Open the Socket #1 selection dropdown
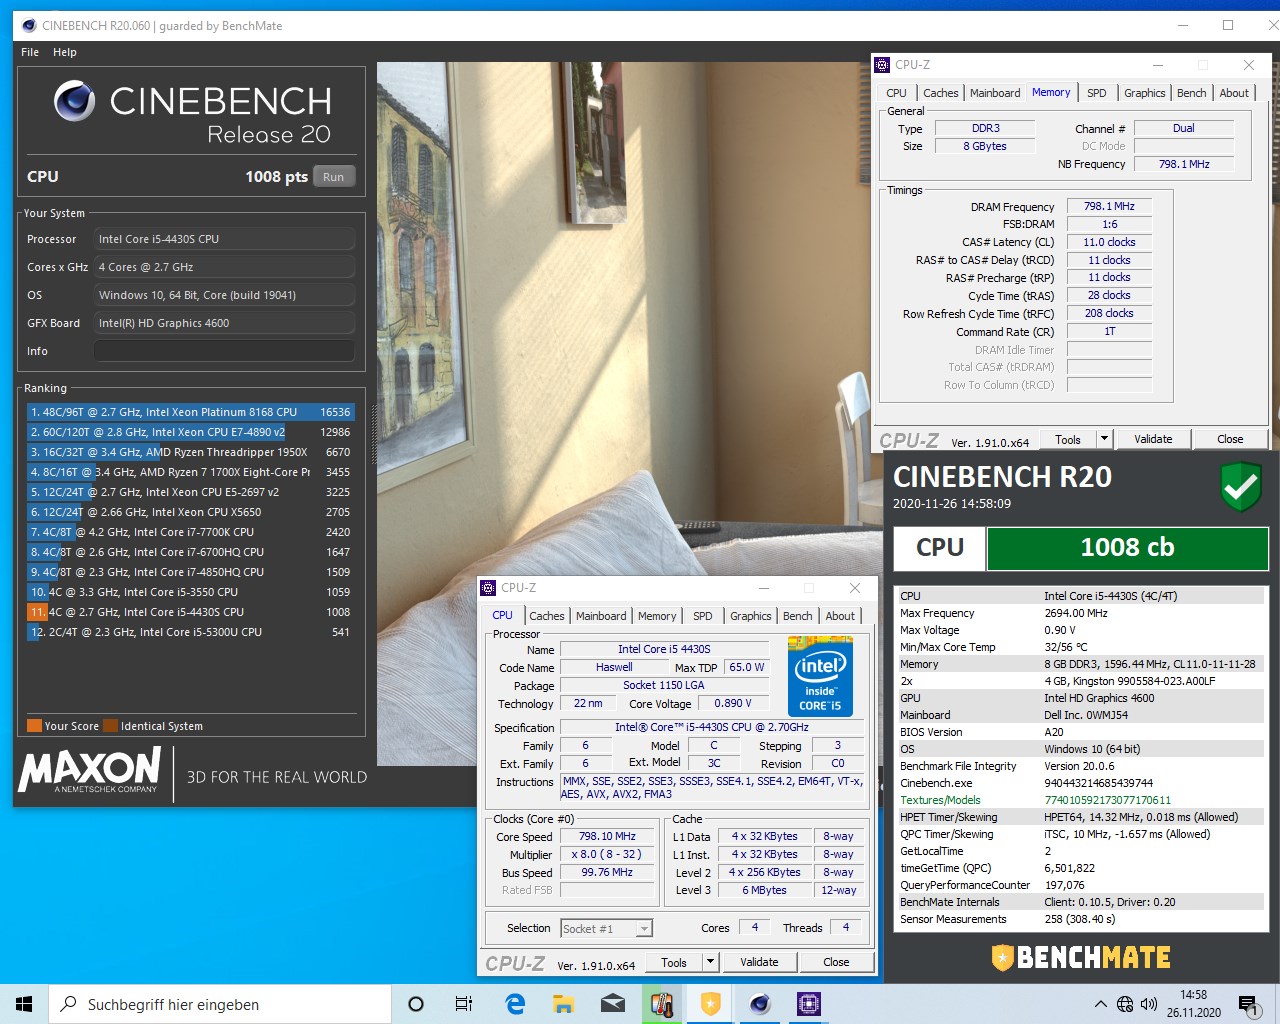The height and width of the screenshot is (1024, 1280). pos(607,928)
